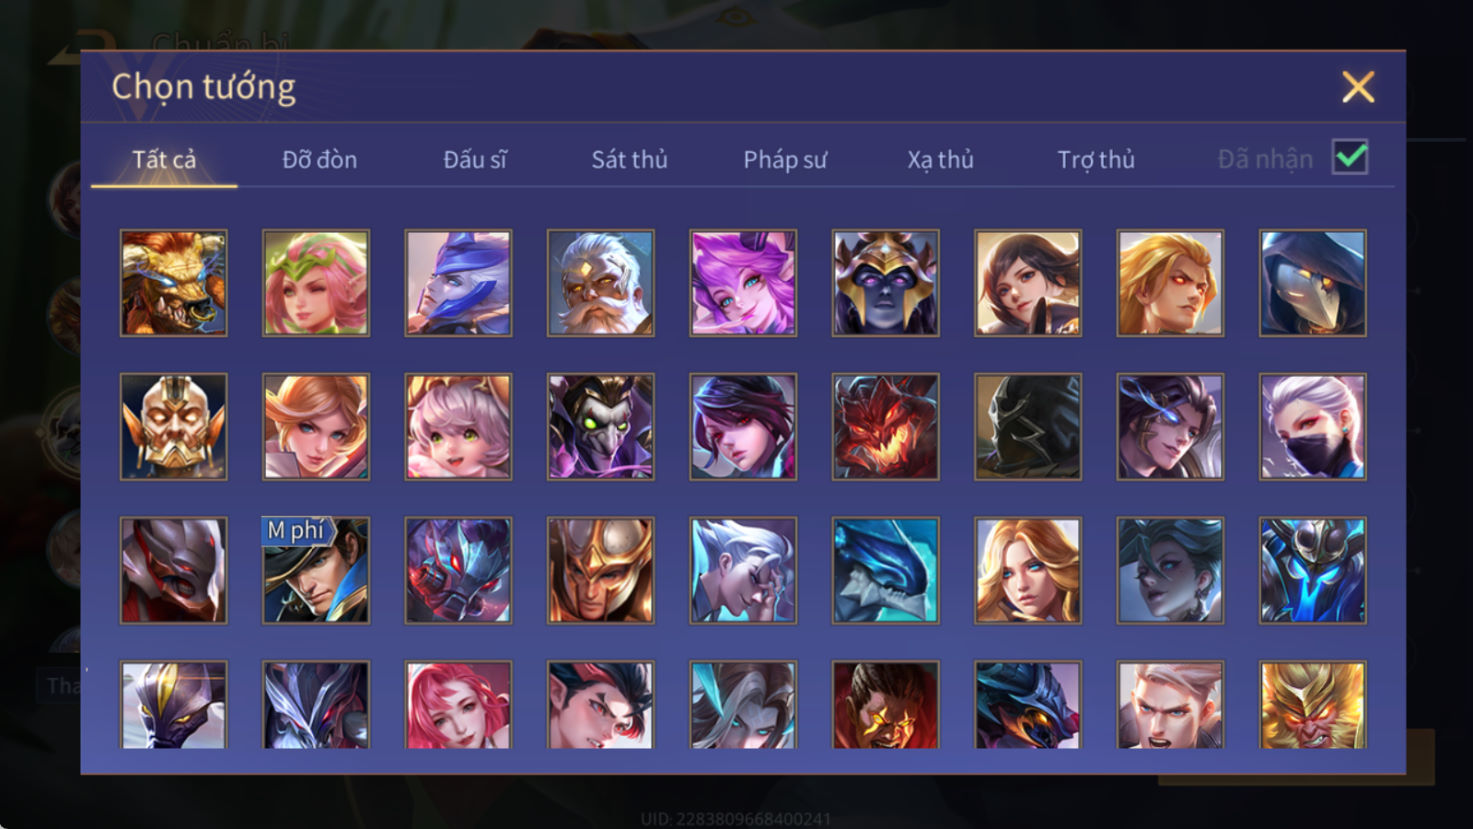Screen dimensions: 1473x829
Task: Open the 'Sát thủ' tab
Action: [x=629, y=159]
